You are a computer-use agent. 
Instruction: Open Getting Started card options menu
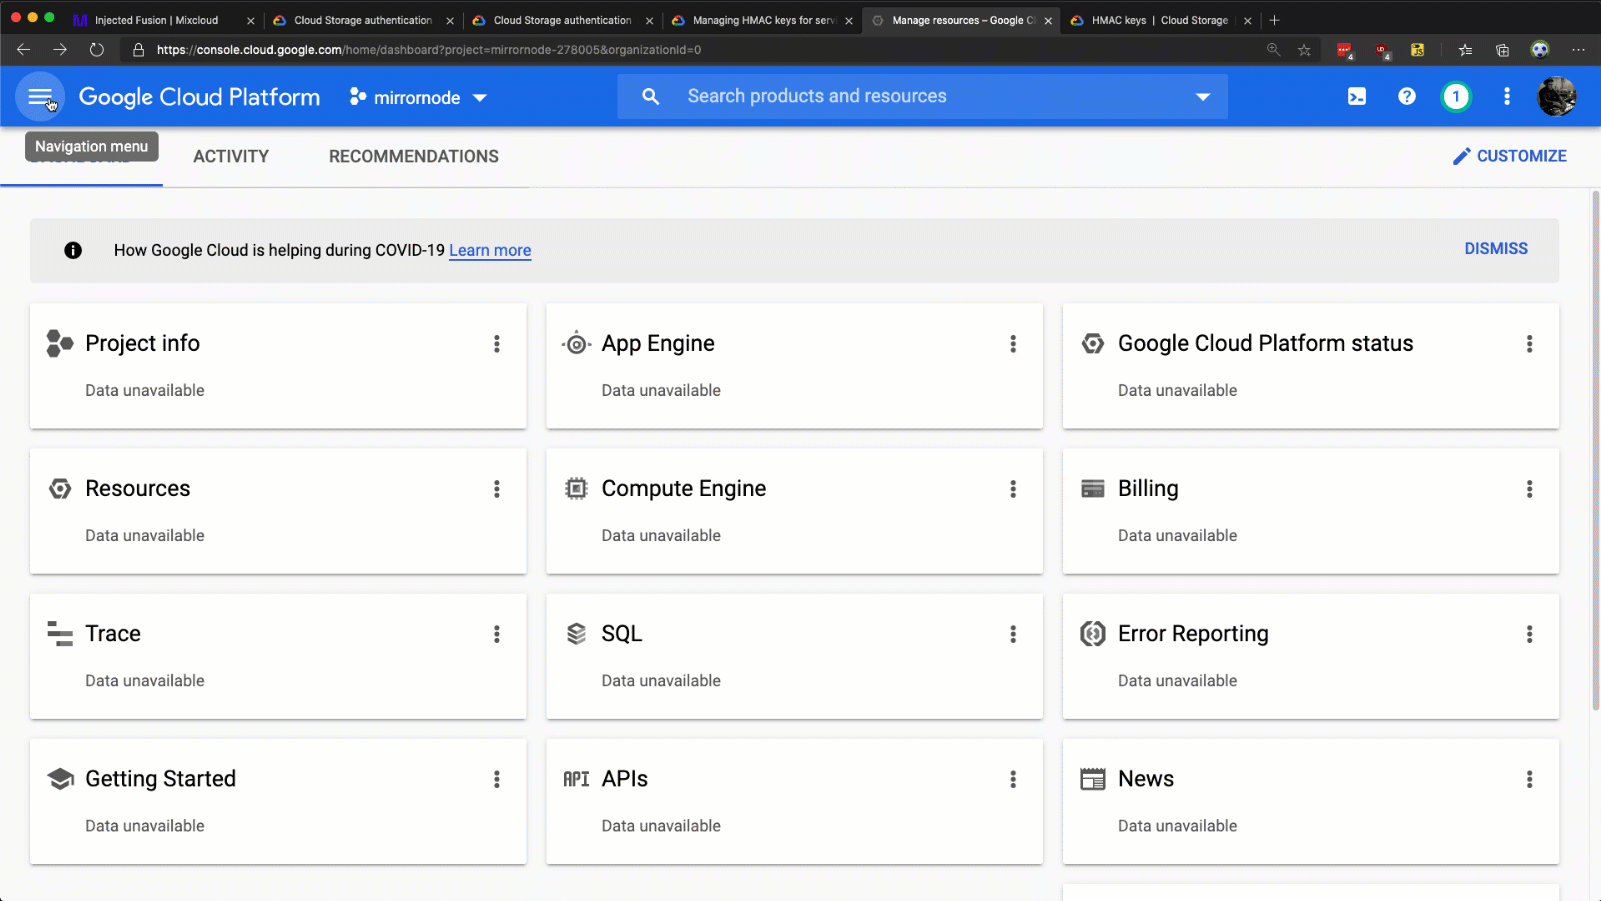(x=497, y=779)
